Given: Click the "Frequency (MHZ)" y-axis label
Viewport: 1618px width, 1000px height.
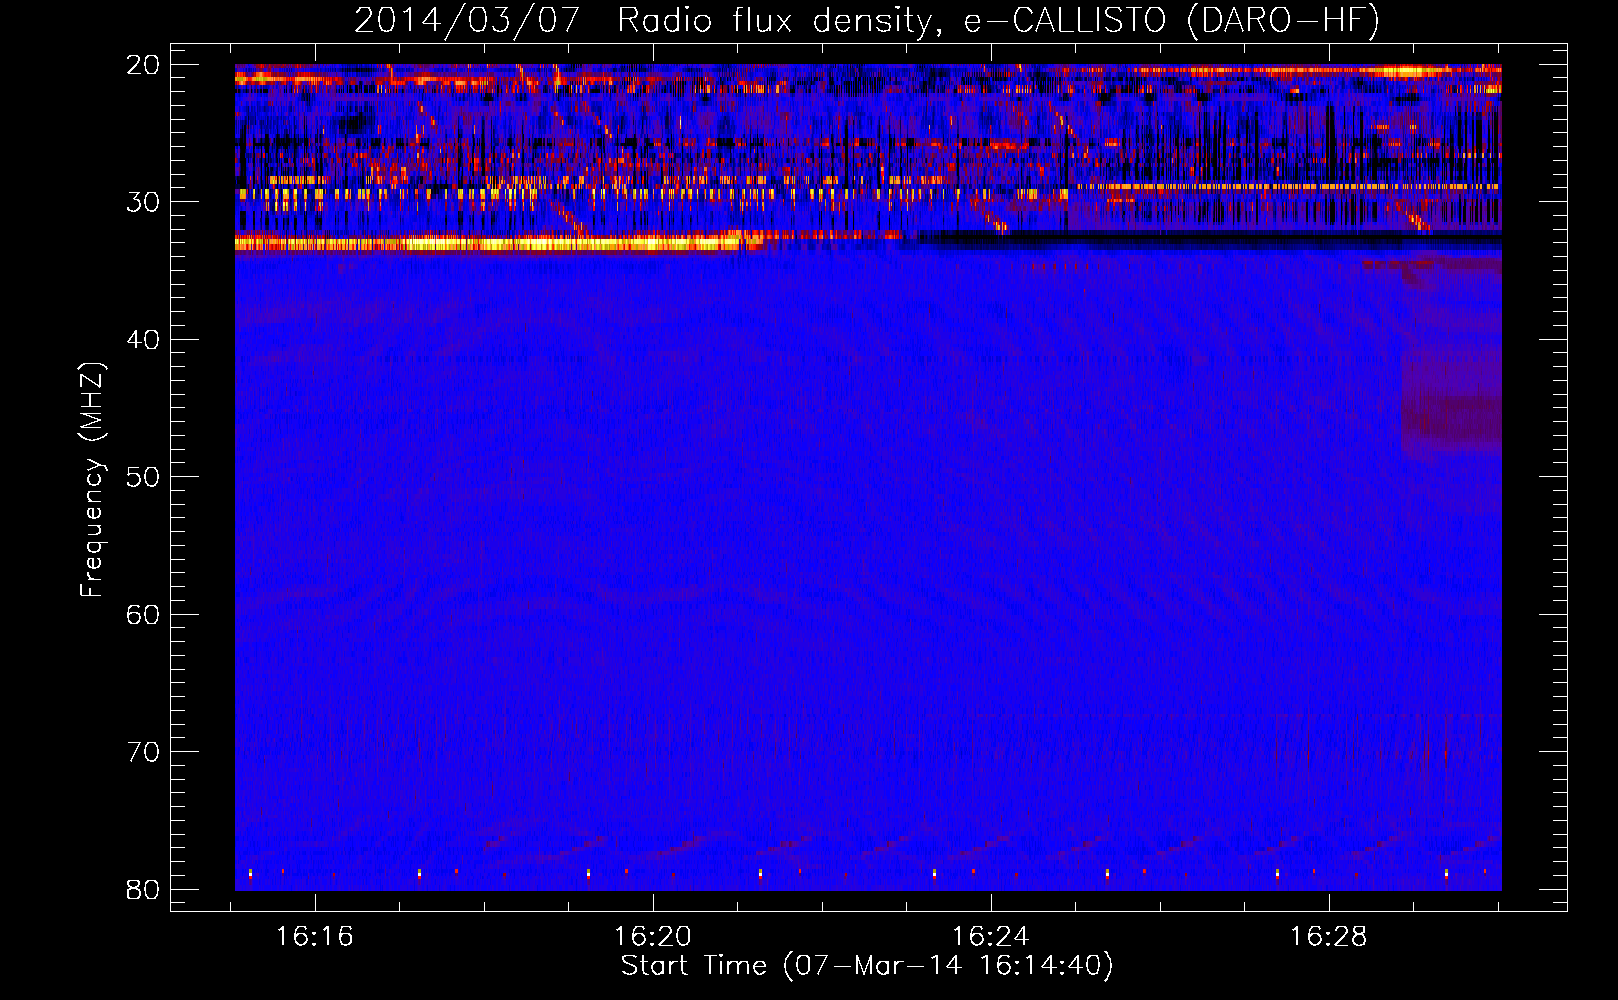Looking at the screenshot, I should [x=92, y=480].
